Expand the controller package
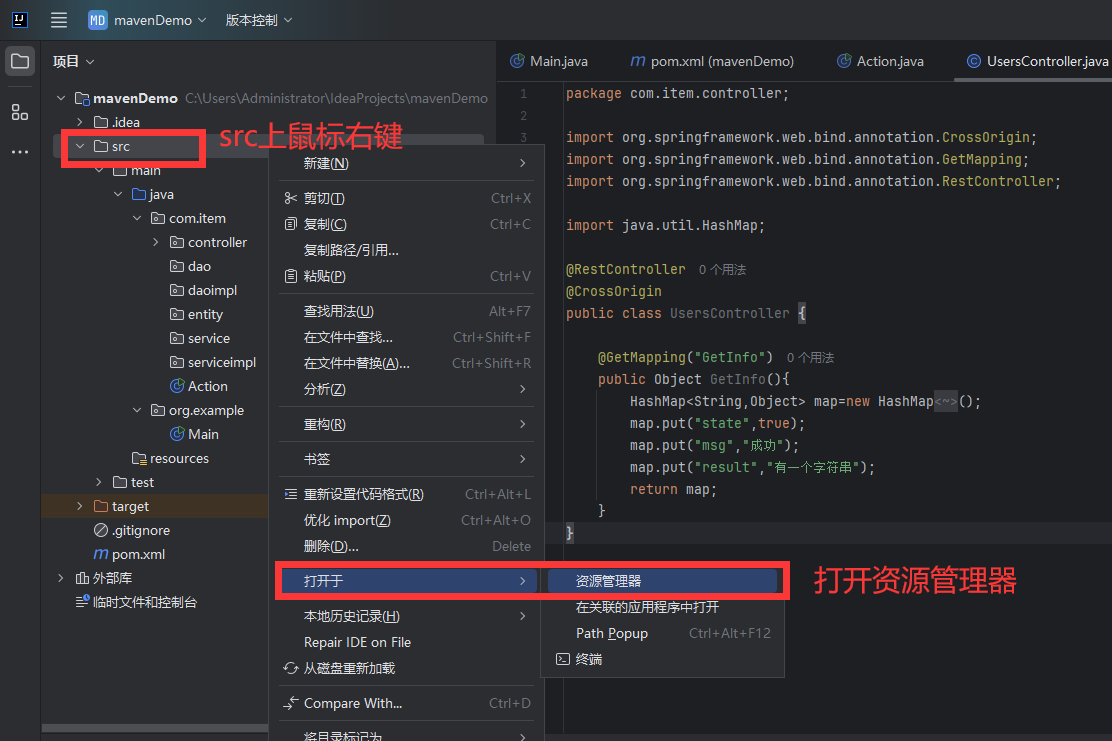Screen dimensions: 1112x741 (x=155, y=242)
